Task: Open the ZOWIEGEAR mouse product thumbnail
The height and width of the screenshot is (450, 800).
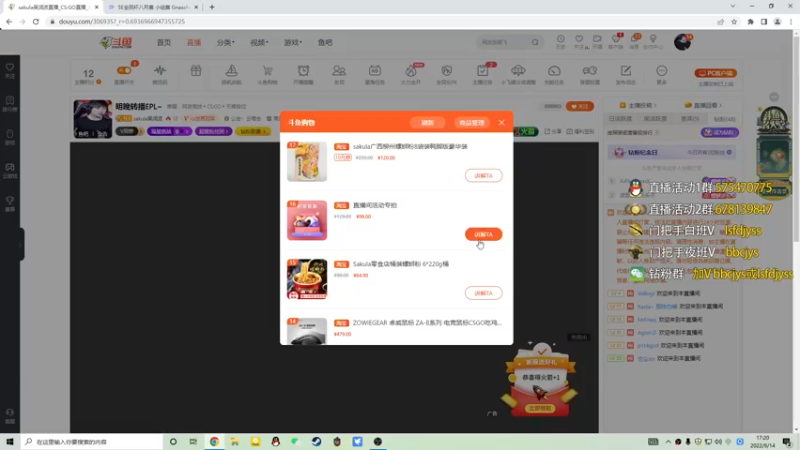Action: (307, 331)
